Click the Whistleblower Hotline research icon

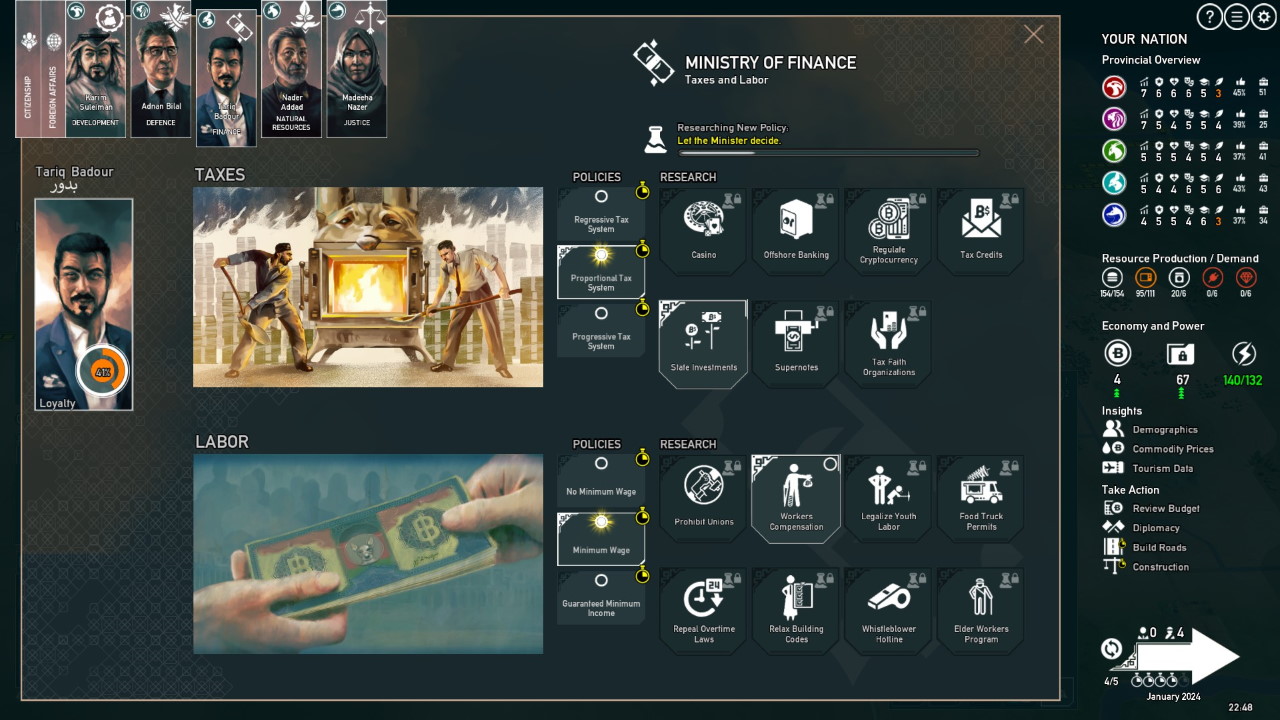(888, 609)
